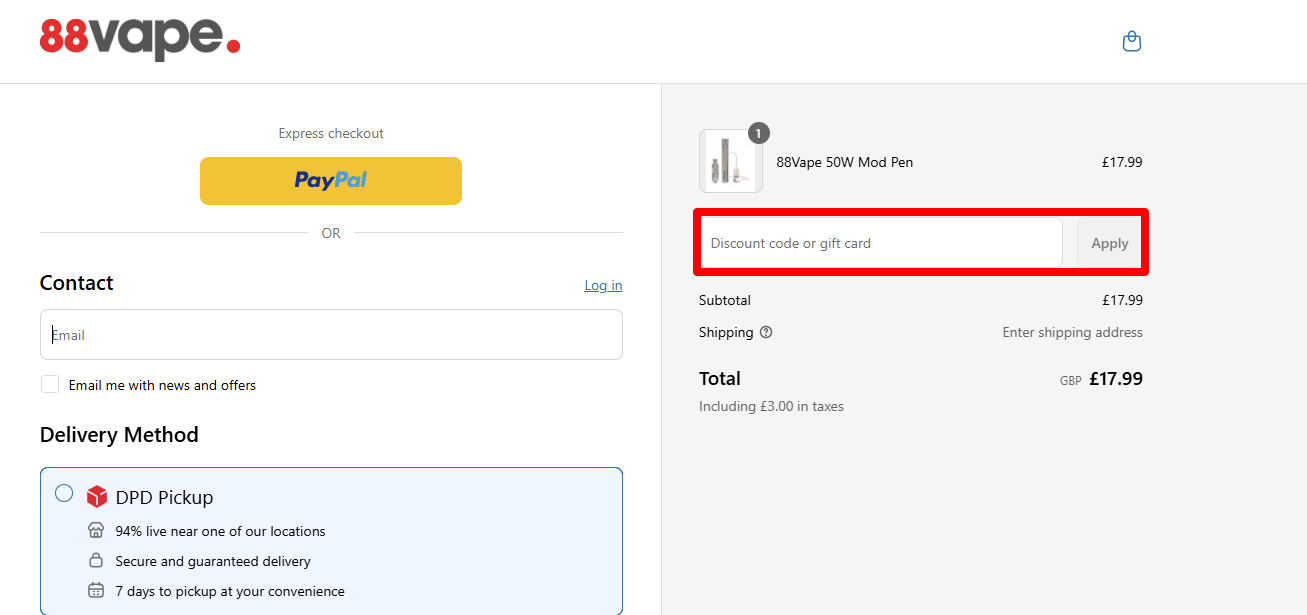Click the 94% live near our locations text
The width and height of the screenshot is (1307, 615).
(x=220, y=531)
